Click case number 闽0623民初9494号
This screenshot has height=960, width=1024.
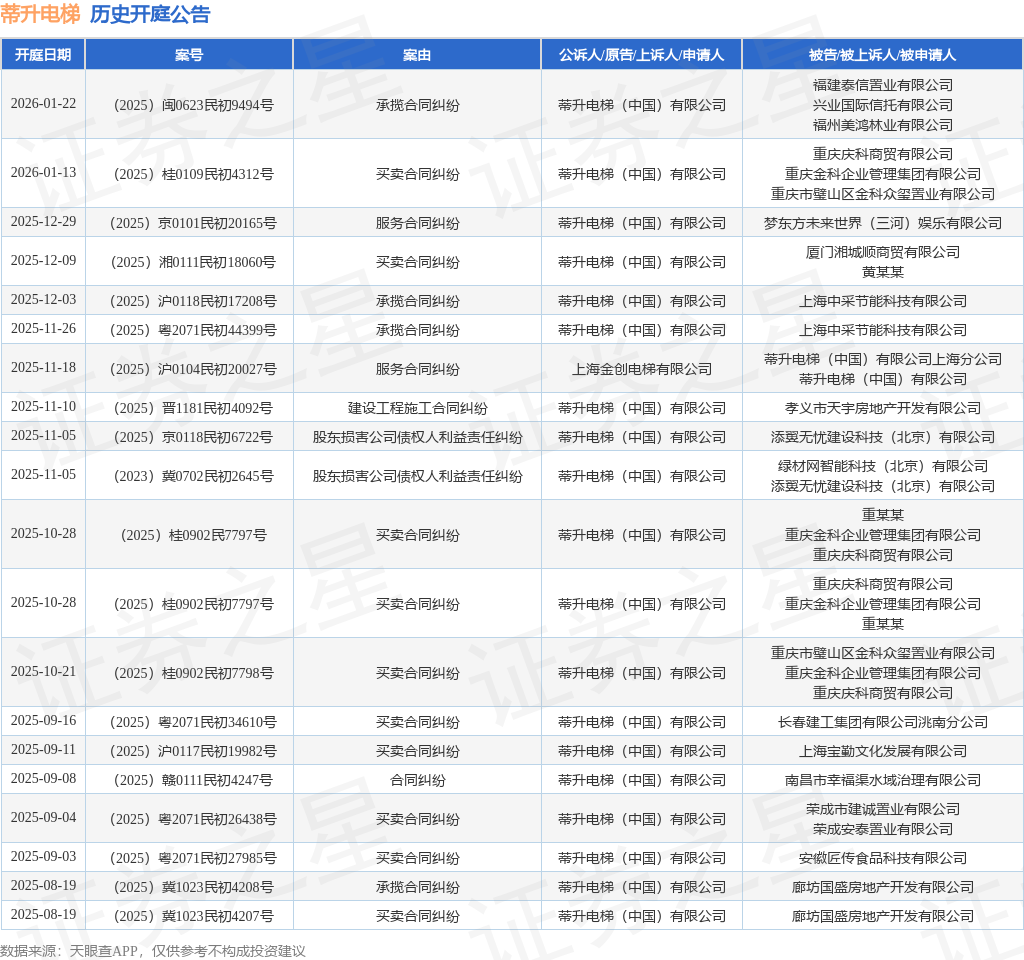click(x=193, y=105)
